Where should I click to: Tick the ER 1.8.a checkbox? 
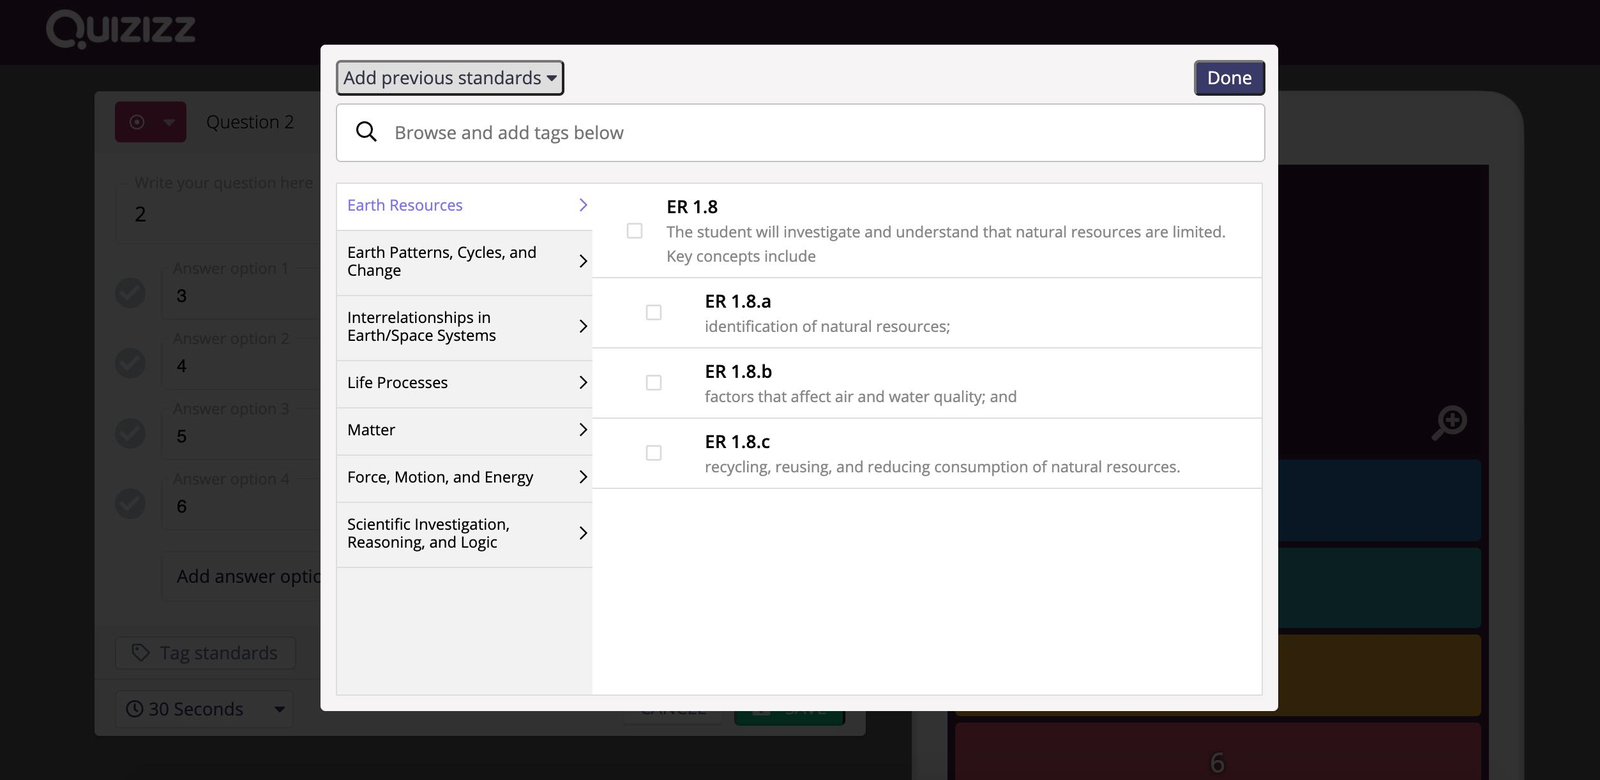point(654,313)
